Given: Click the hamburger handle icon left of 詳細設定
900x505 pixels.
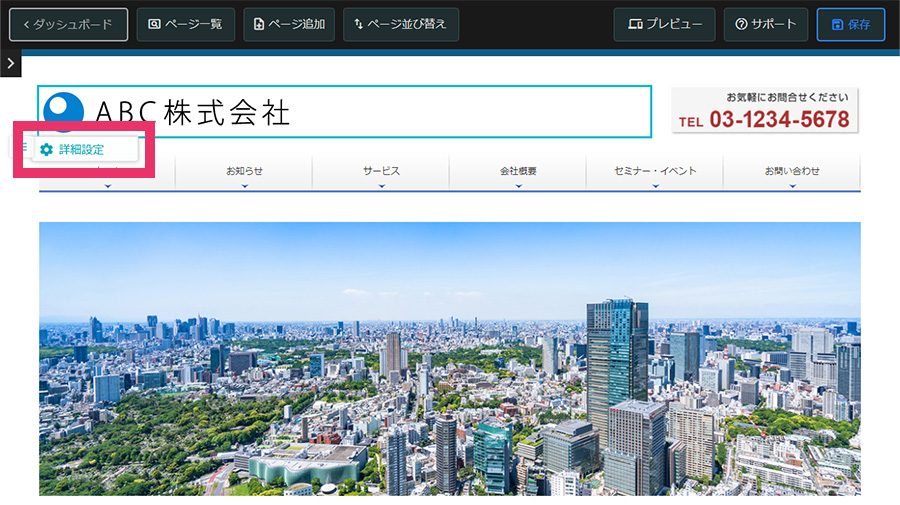Looking at the screenshot, I should tap(24, 147).
